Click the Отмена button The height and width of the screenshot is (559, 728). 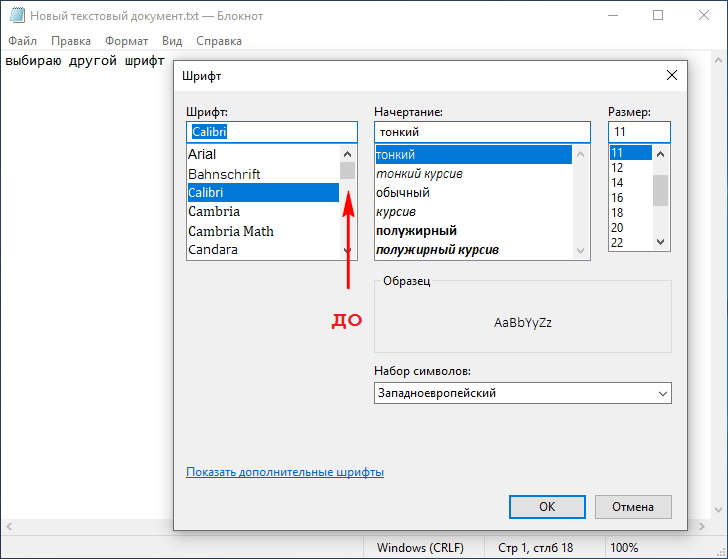633,507
